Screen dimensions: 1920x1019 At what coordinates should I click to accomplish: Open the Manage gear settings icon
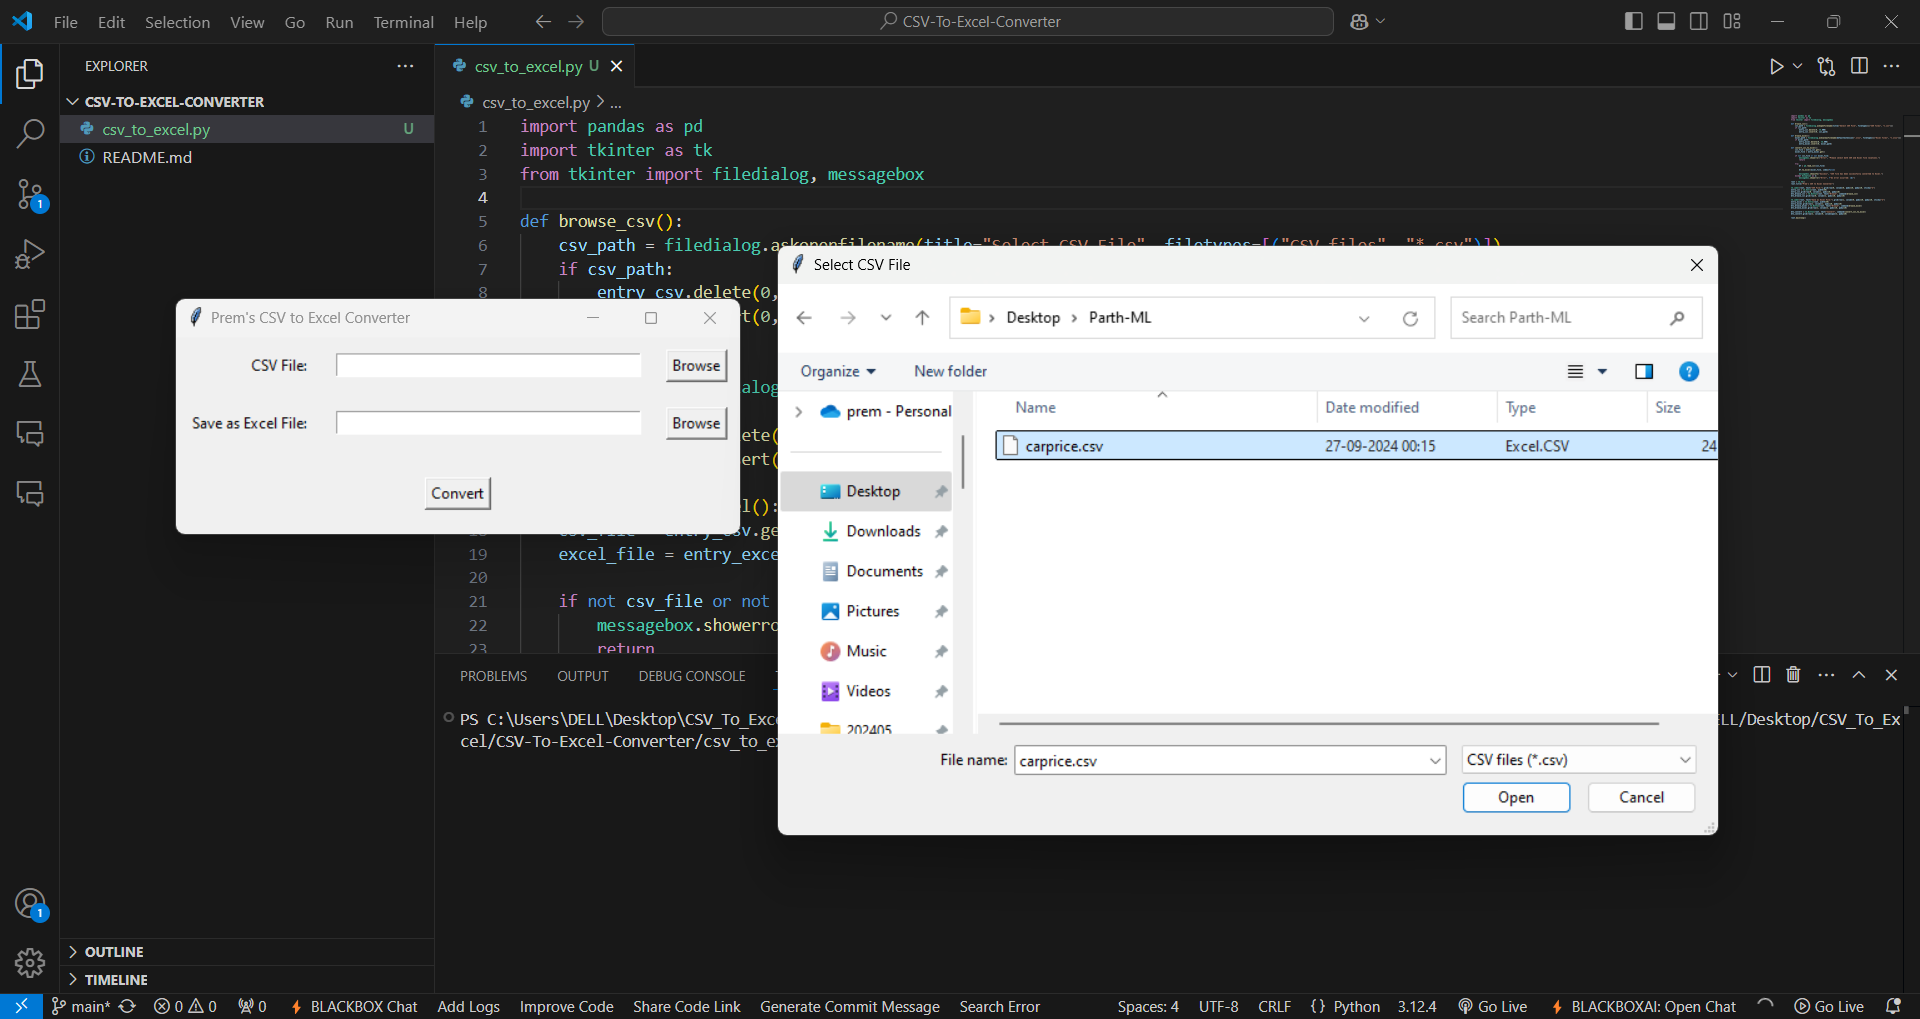(x=30, y=963)
